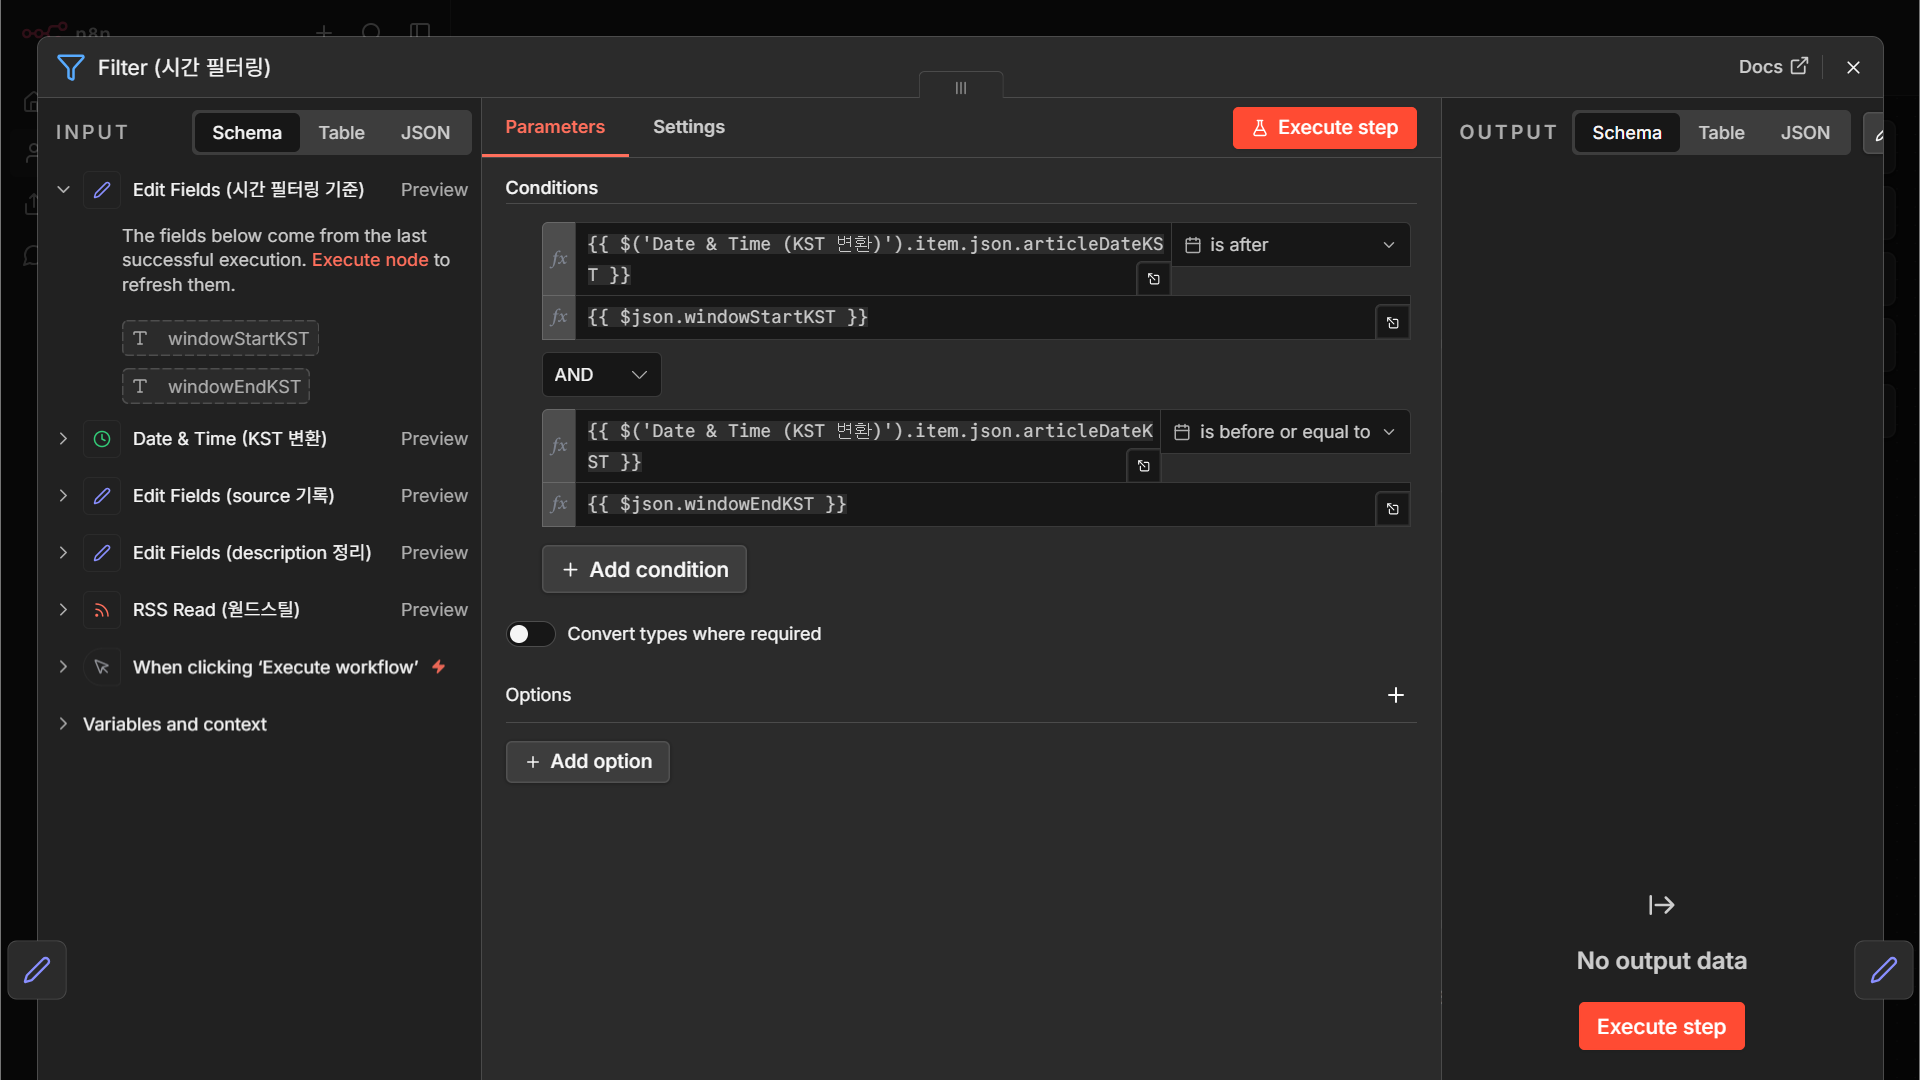This screenshot has width=1920, height=1080.
Task: Click pencil icon of Edit Fields (source 기록)
Action: click(102, 496)
